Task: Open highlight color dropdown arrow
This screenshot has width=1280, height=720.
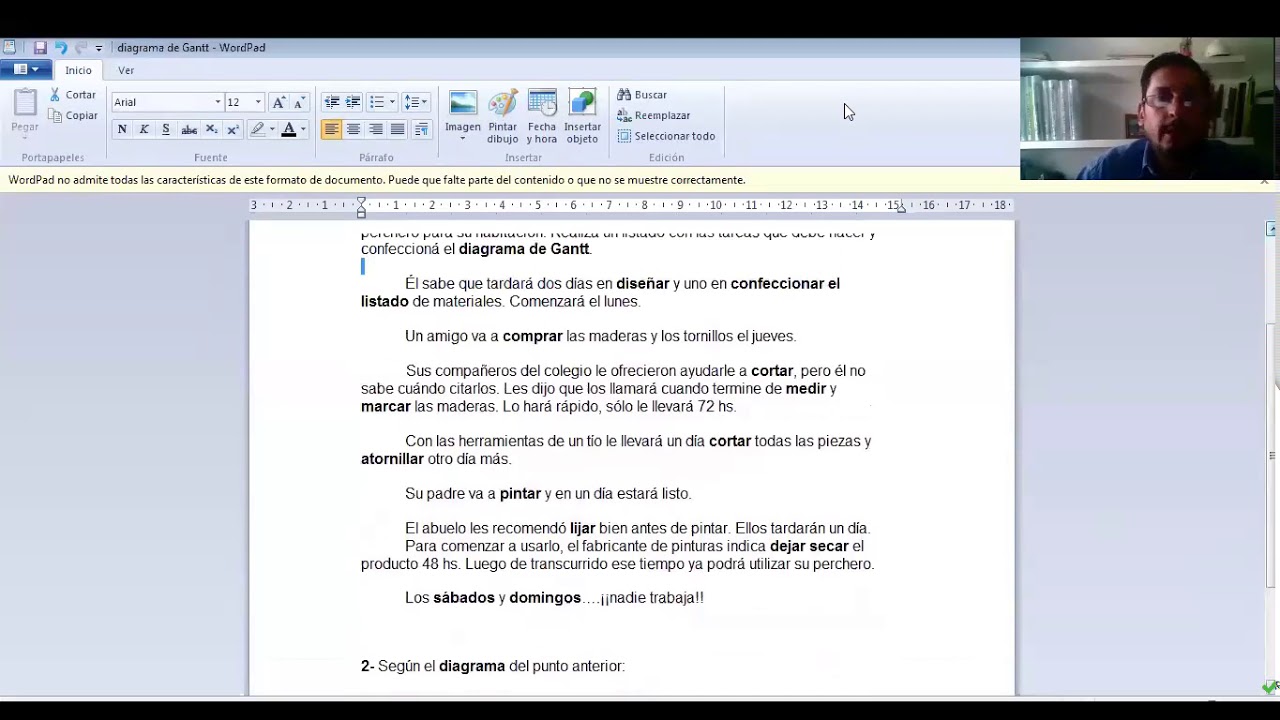Action: 272,129
